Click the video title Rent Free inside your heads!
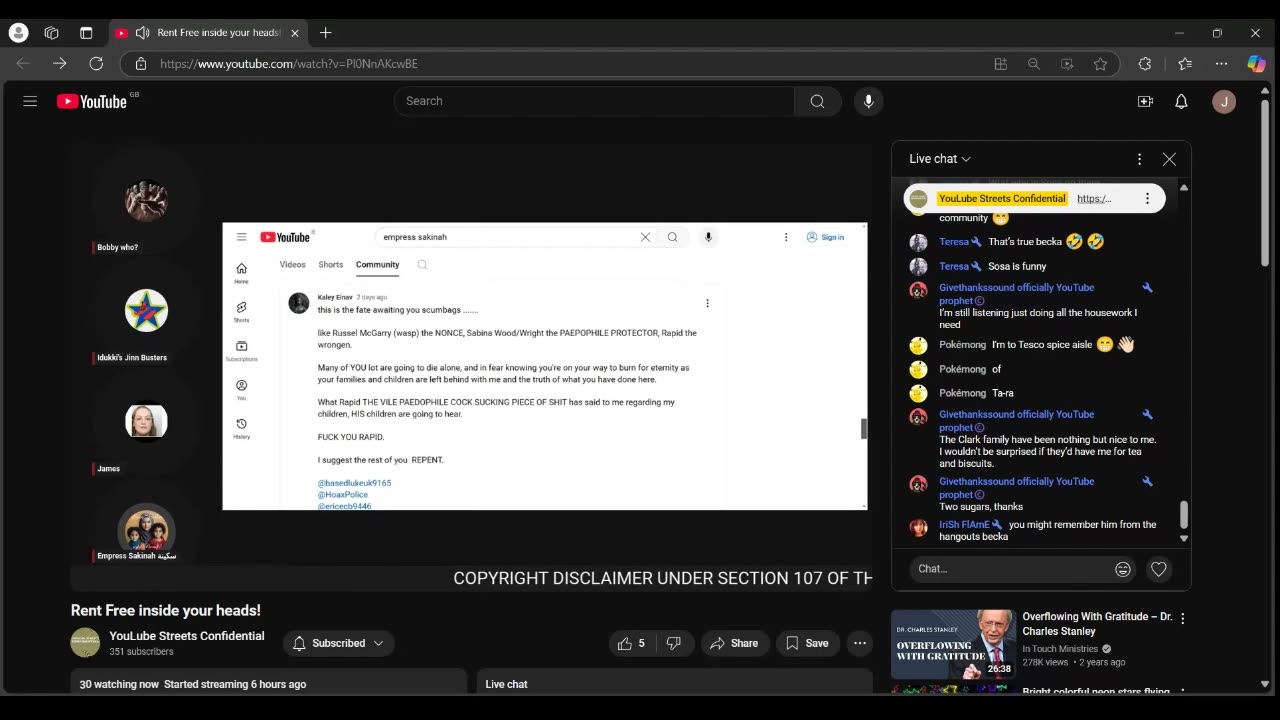1280x720 pixels. (166, 610)
